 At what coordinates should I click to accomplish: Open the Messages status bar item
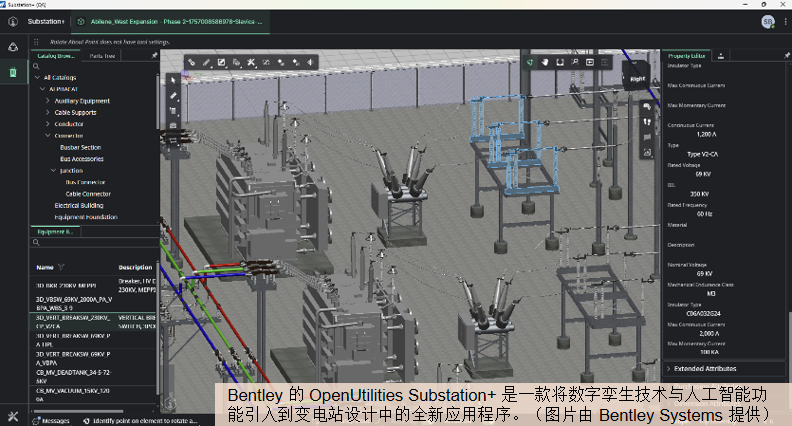click(x=51, y=420)
